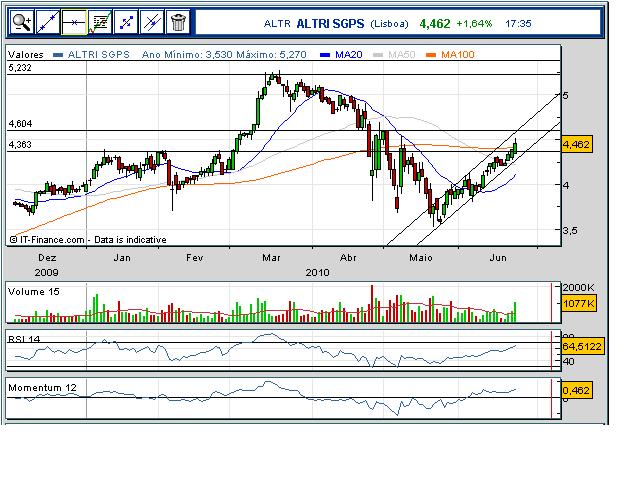Screen dimensions: 640x480
Task: Select the parallel channel lines tool
Action: pos(152,22)
